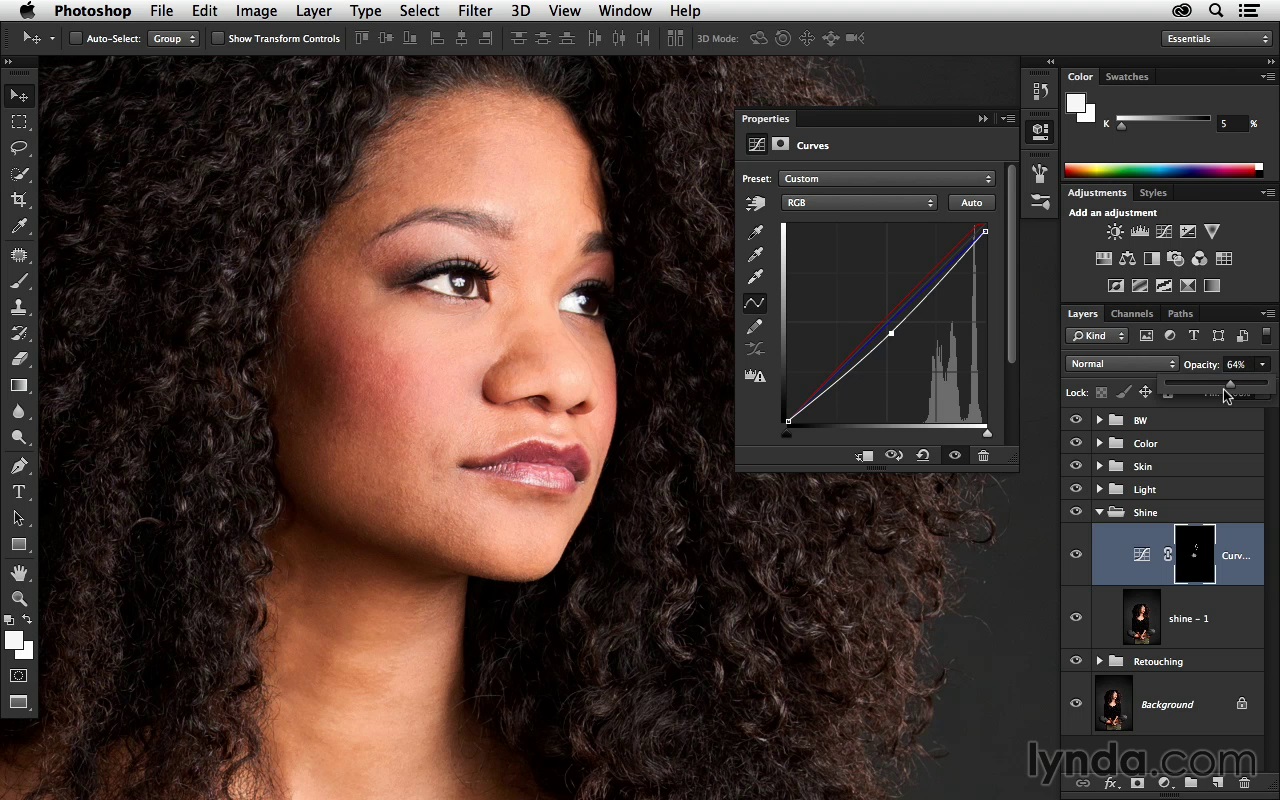Select the Crop tool
1280x800 pixels.
[x=19, y=200]
